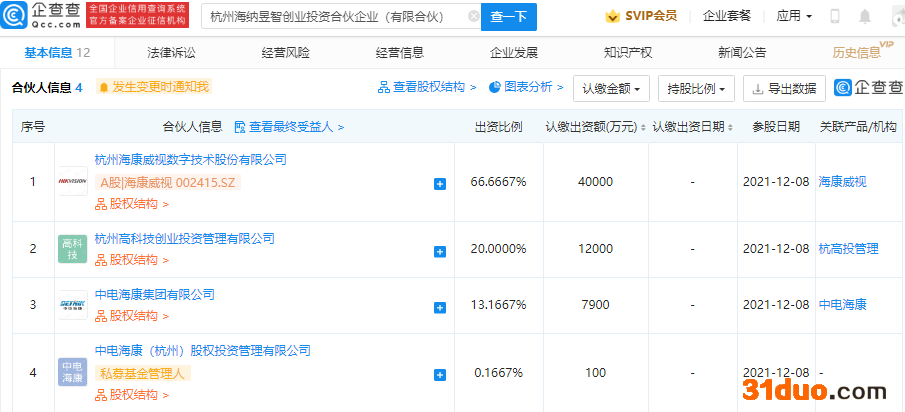Clear the search box with the X icon
This screenshot has height=412, width=905.
tap(473, 17)
